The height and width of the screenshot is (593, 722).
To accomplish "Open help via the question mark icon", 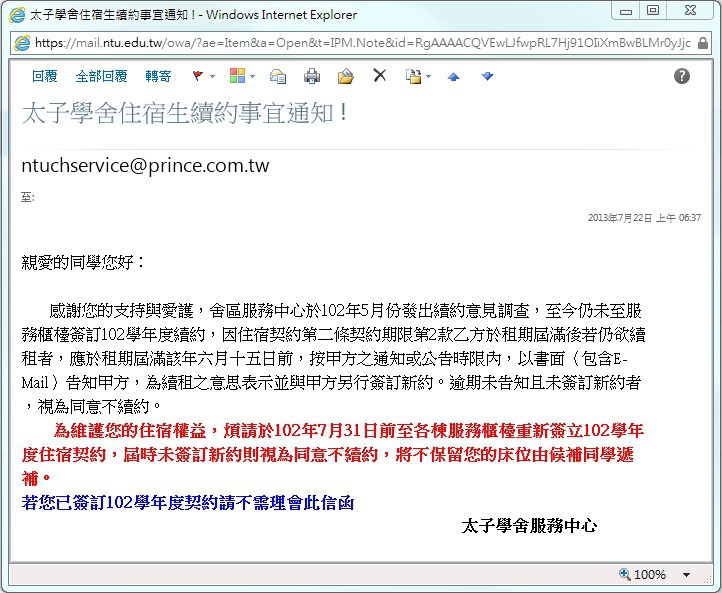I will (681, 76).
